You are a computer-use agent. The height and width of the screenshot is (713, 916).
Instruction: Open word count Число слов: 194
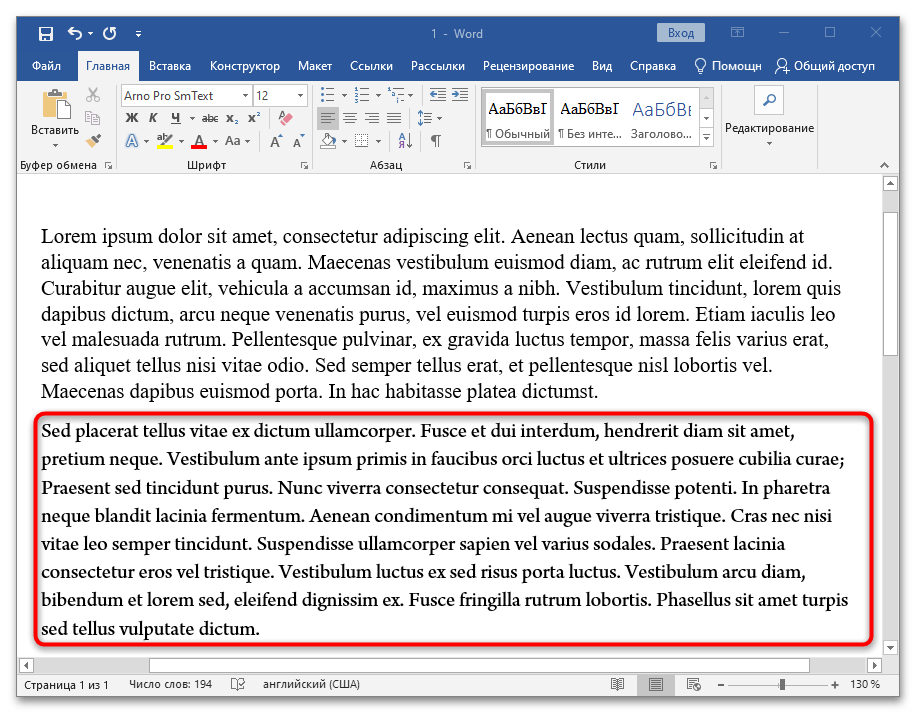point(171,684)
